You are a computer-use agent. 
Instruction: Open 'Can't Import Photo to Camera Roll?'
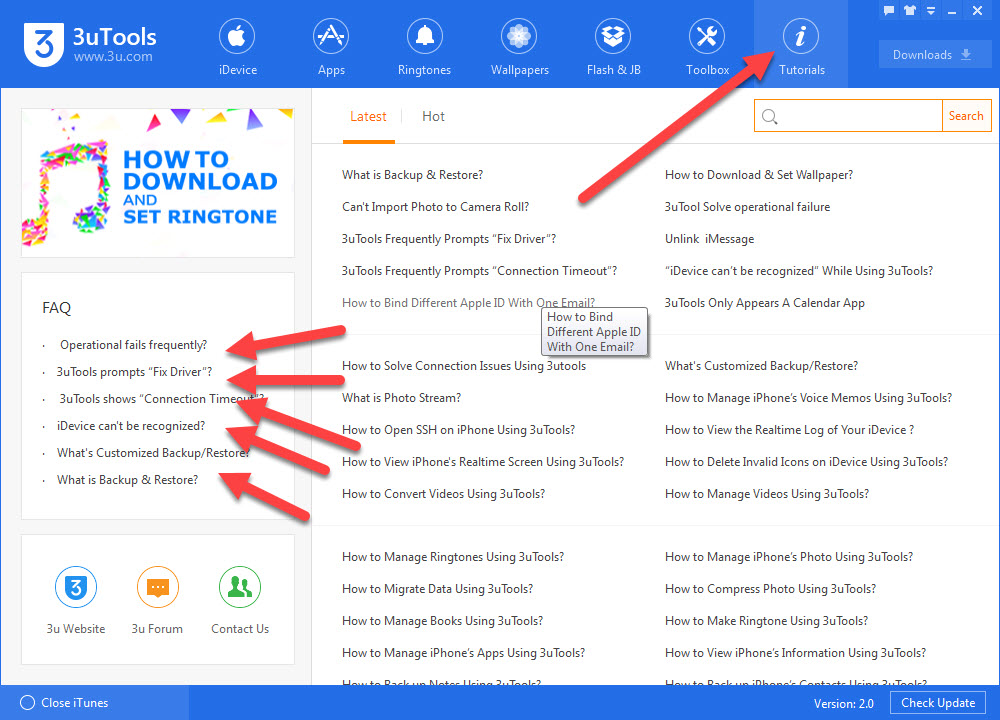tap(436, 207)
